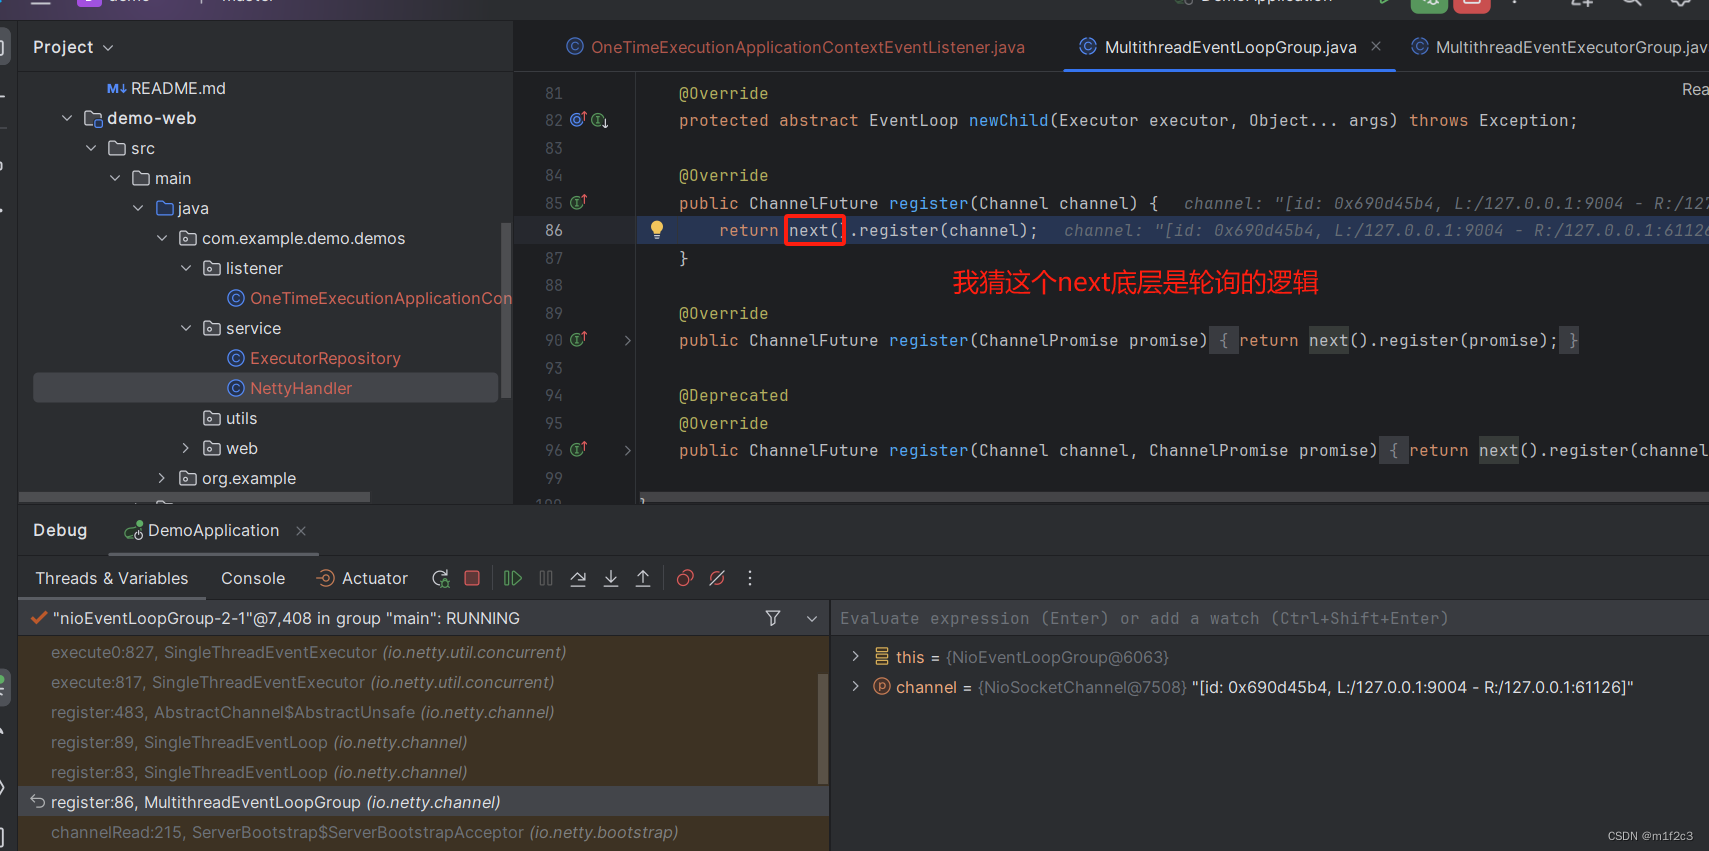This screenshot has height=851, width=1709.
Task: Collapse com.example.demo.demos package
Action: tap(162, 238)
